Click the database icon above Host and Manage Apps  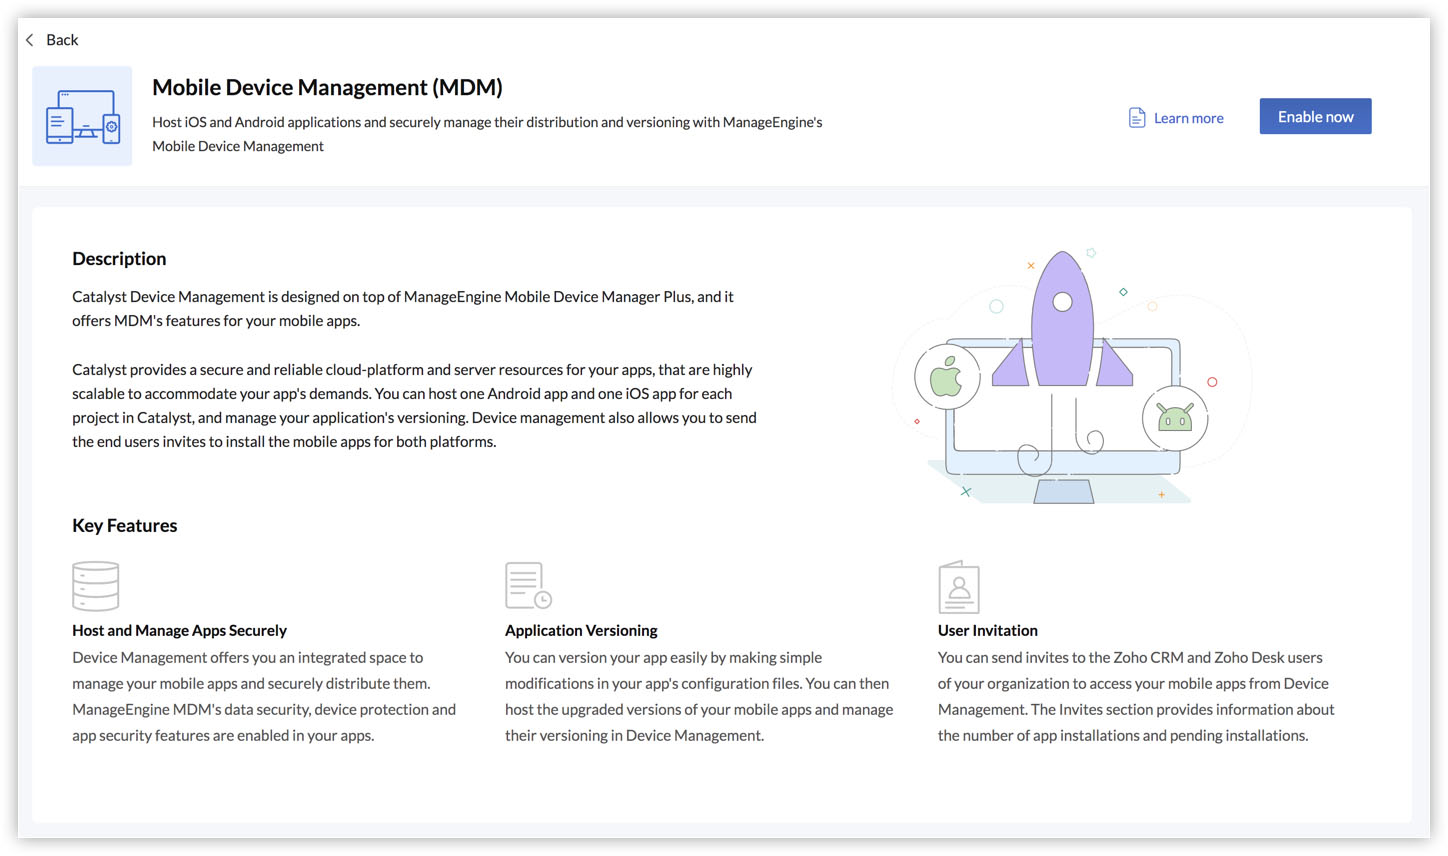96,586
